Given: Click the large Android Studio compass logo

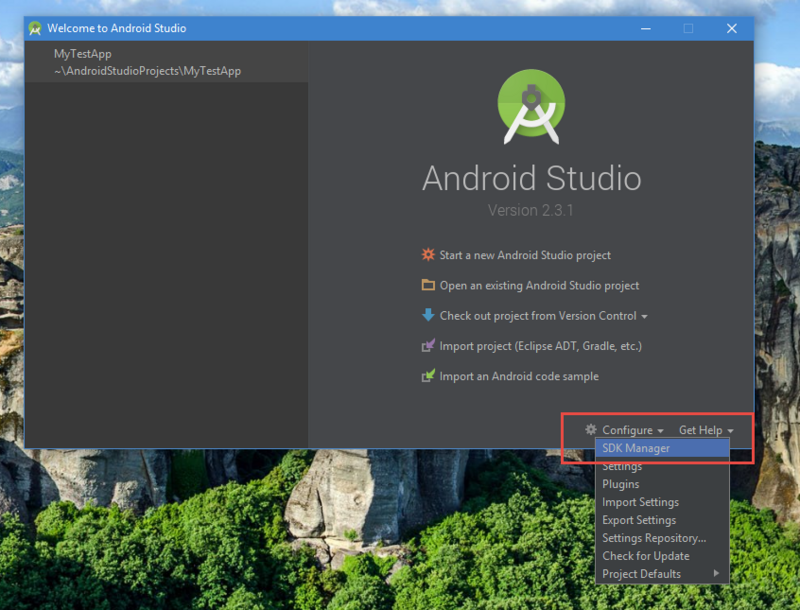Looking at the screenshot, I should (531, 106).
